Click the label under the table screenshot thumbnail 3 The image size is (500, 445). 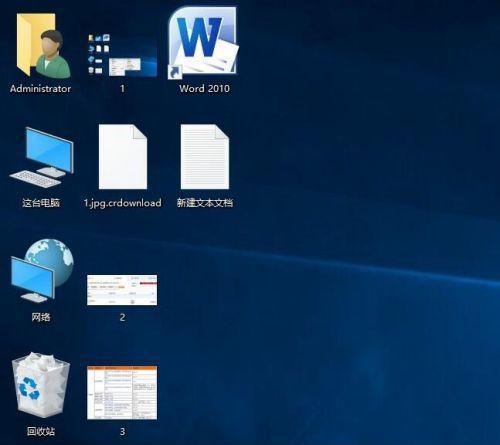click(x=122, y=432)
